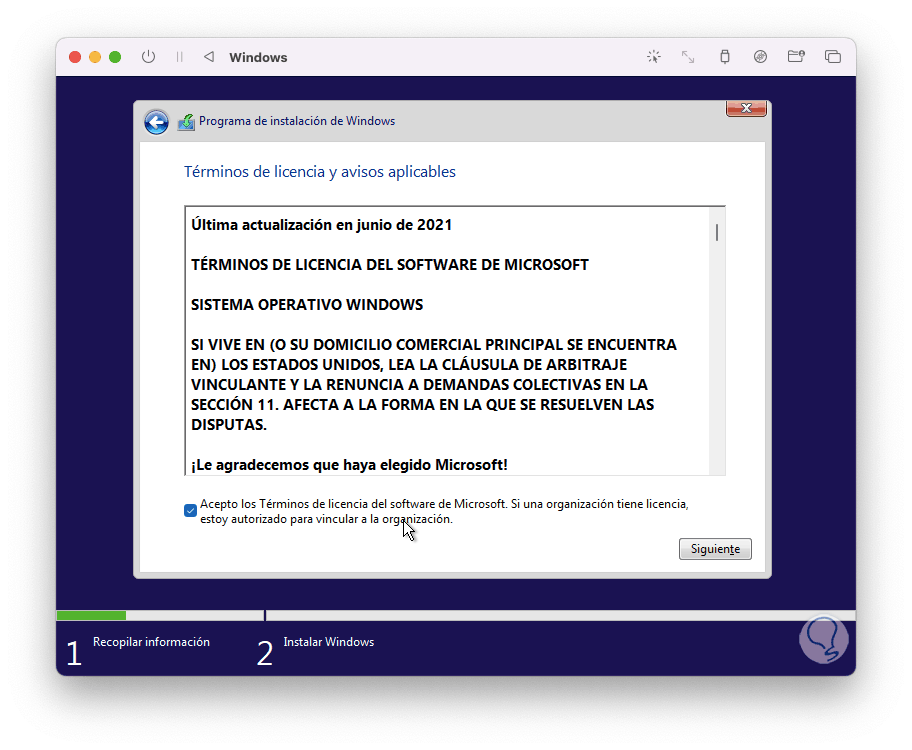This screenshot has height=750, width=912.
Task: Click the spinning activity icon in toolbar
Action: [654, 56]
